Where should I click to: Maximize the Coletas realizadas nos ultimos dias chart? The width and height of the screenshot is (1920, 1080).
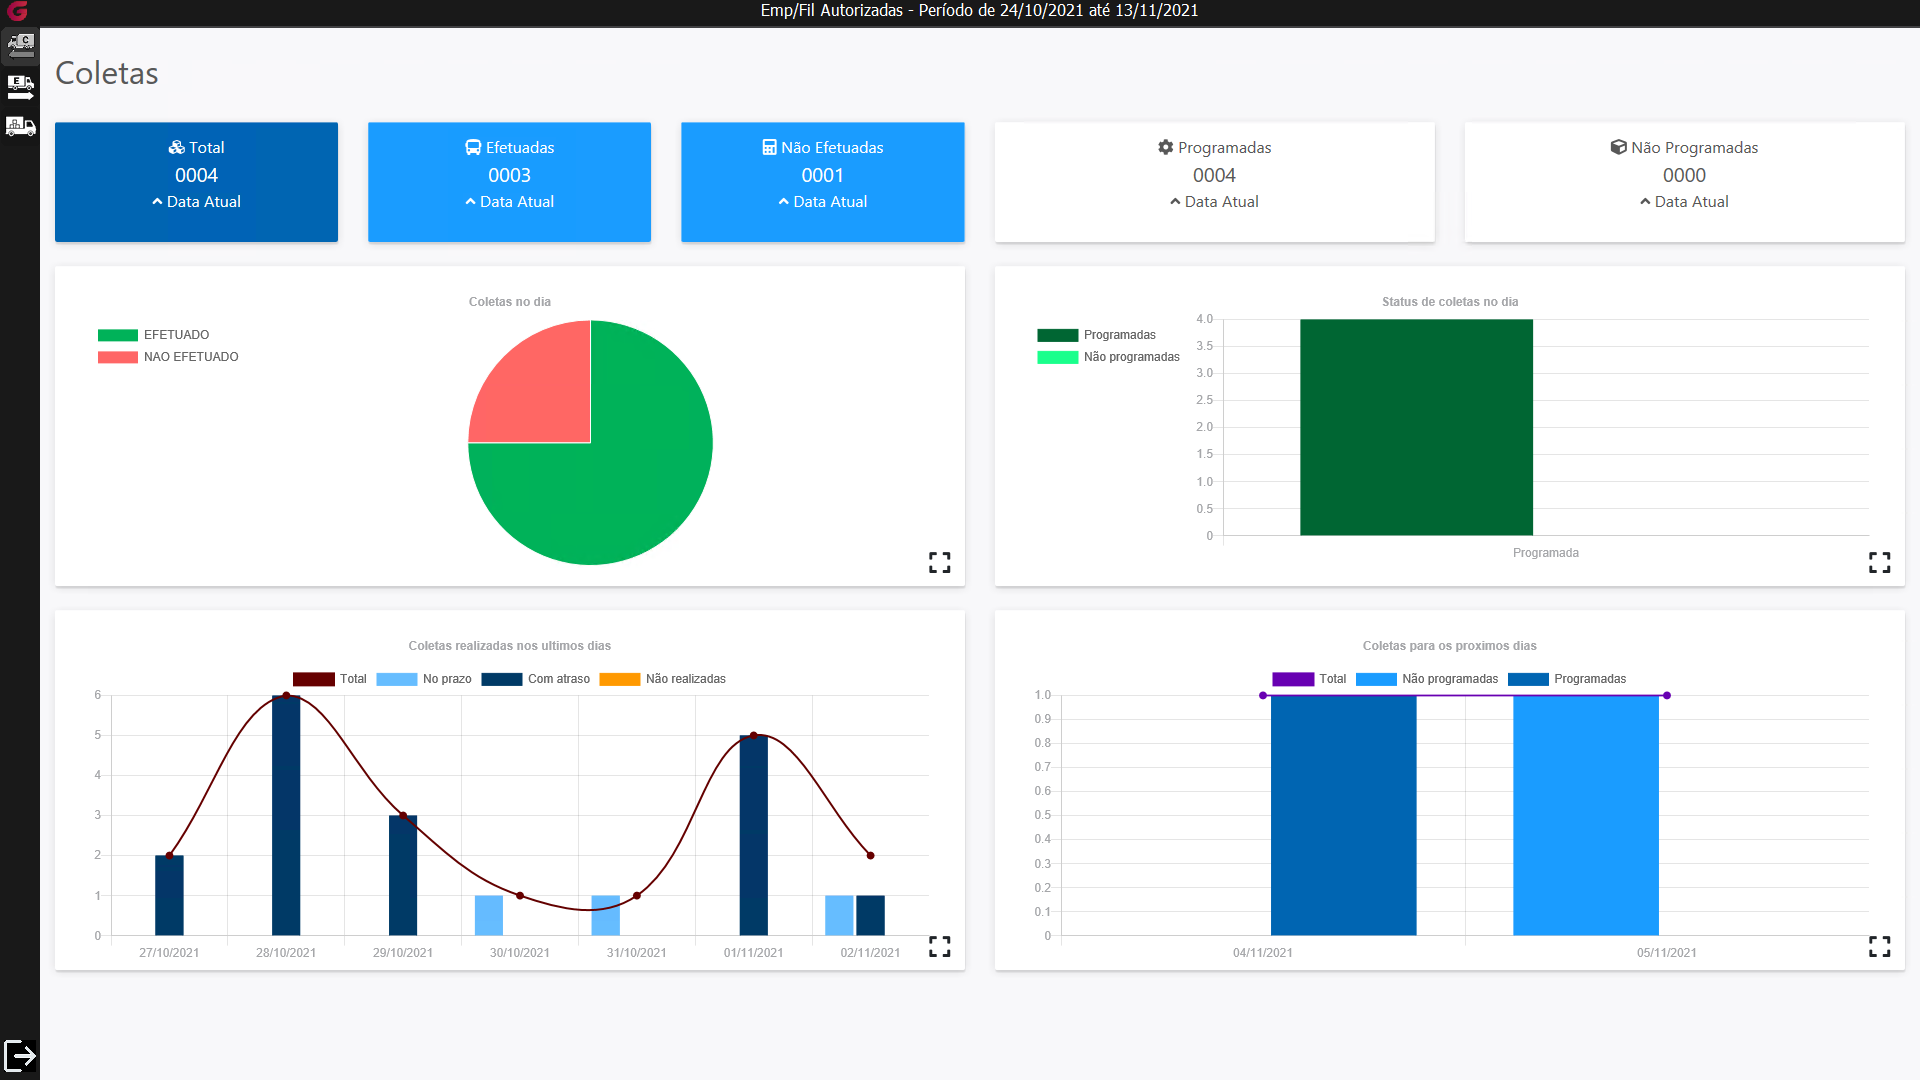coord(939,946)
